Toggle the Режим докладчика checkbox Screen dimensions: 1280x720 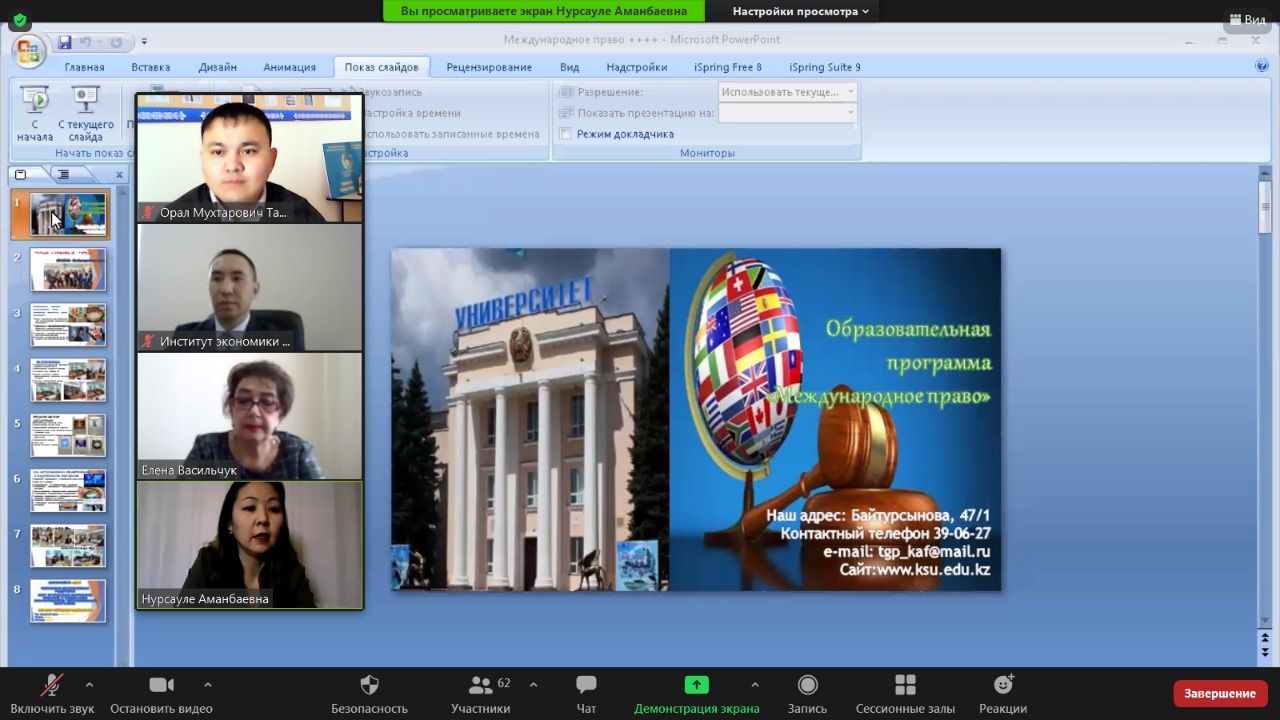(566, 133)
